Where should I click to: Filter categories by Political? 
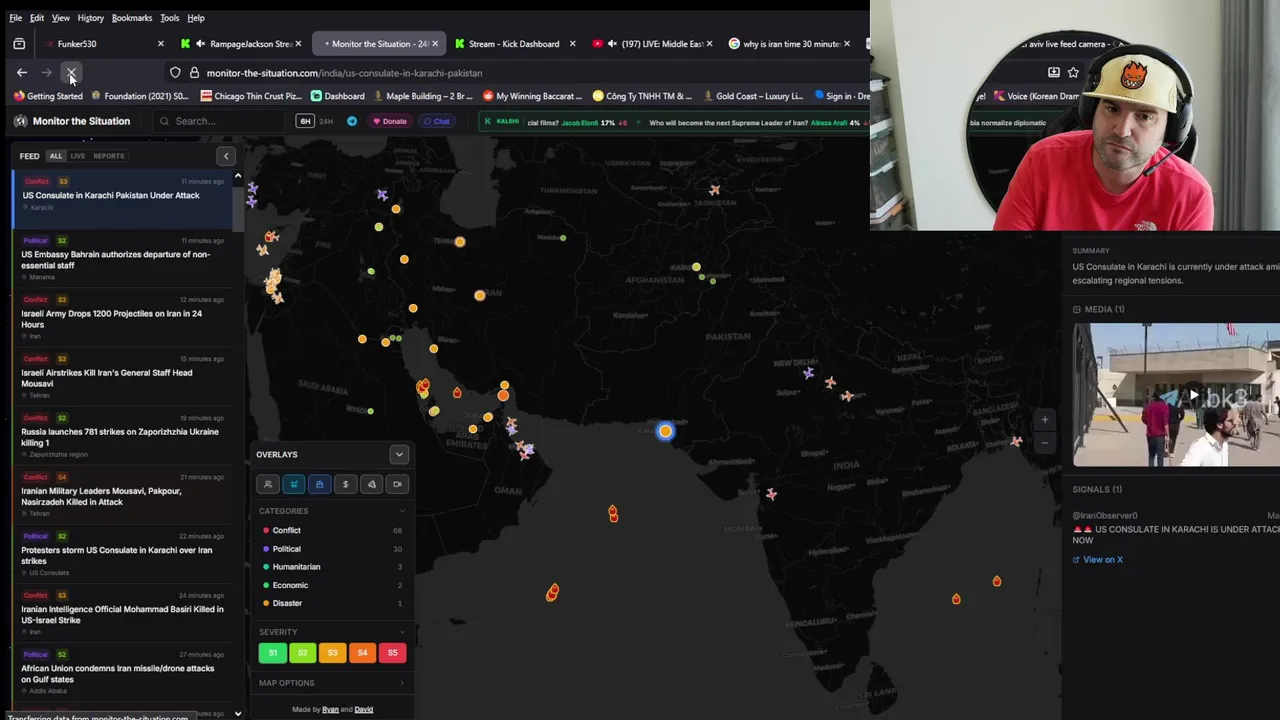330,549
